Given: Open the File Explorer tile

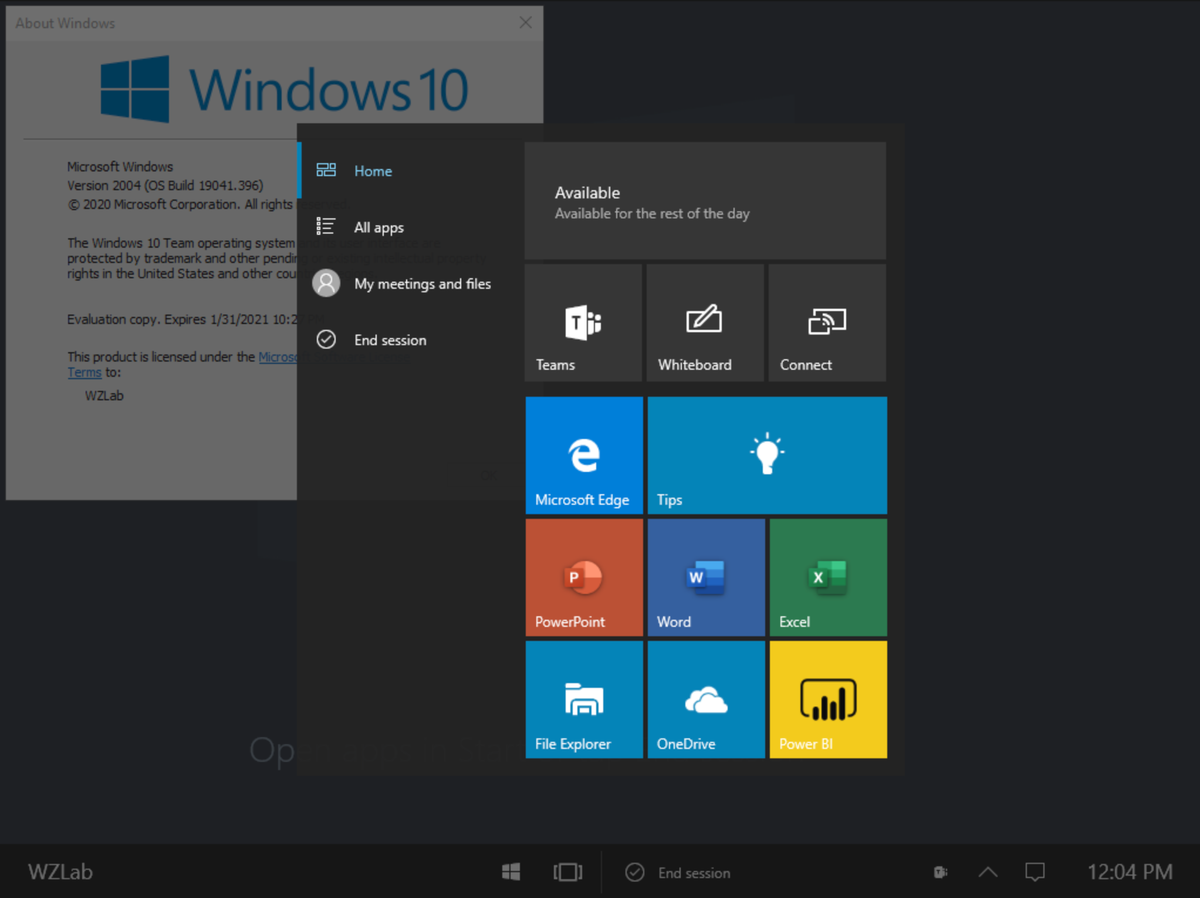Looking at the screenshot, I should pyautogui.click(x=584, y=699).
